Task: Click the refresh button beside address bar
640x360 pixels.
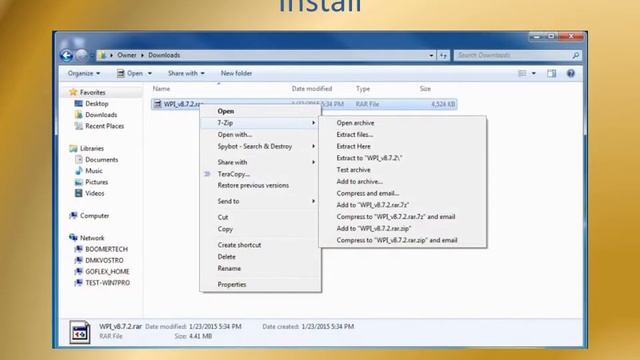Action: point(443,55)
